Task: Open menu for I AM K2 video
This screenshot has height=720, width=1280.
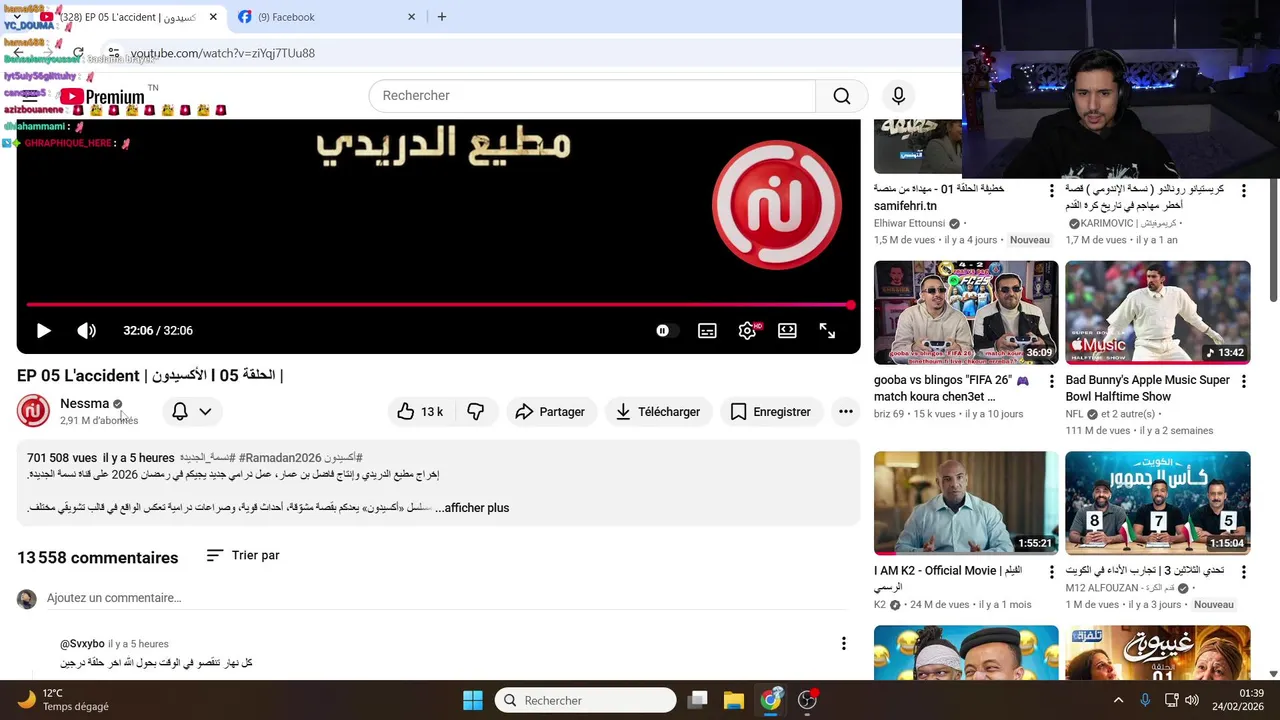Action: click(x=1051, y=572)
